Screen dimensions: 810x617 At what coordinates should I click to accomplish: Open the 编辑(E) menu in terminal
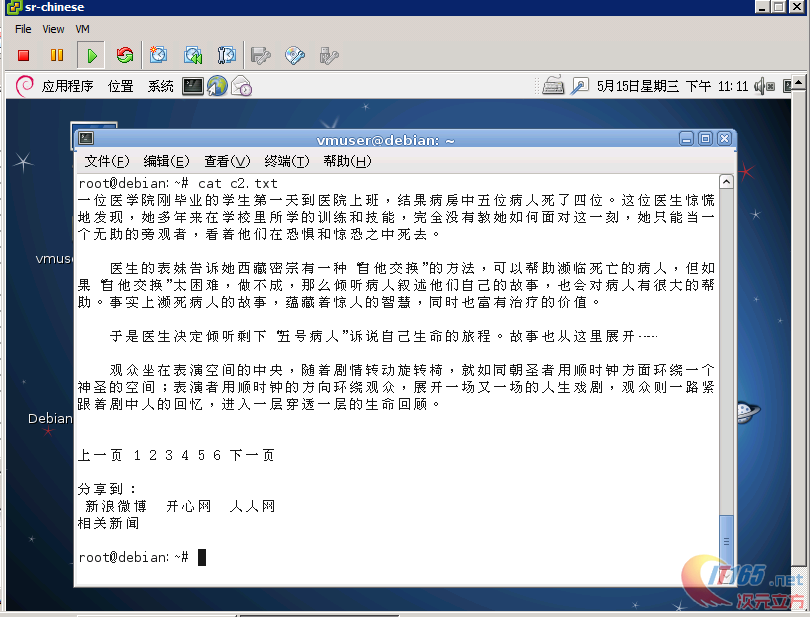[166, 162]
